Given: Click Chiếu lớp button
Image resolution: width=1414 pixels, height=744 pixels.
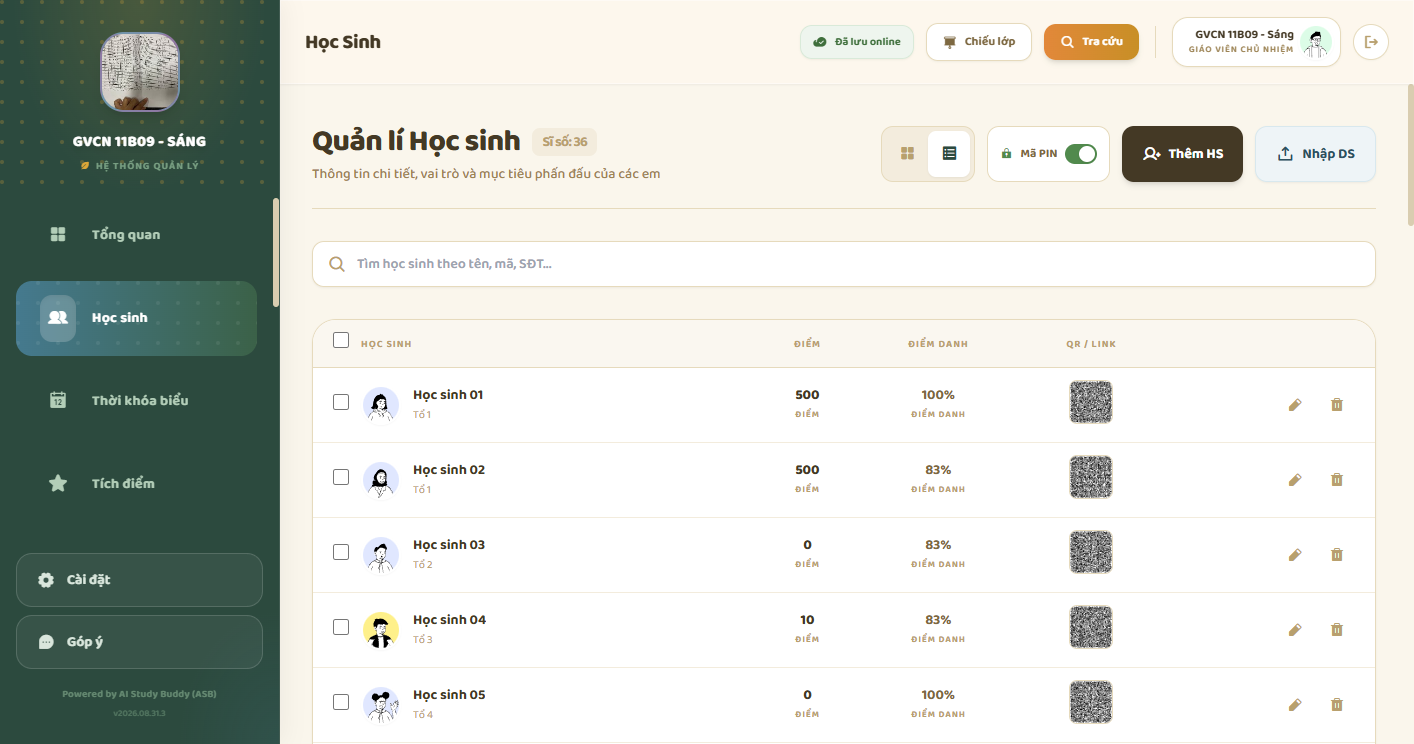Looking at the screenshot, I should point(979,42).
